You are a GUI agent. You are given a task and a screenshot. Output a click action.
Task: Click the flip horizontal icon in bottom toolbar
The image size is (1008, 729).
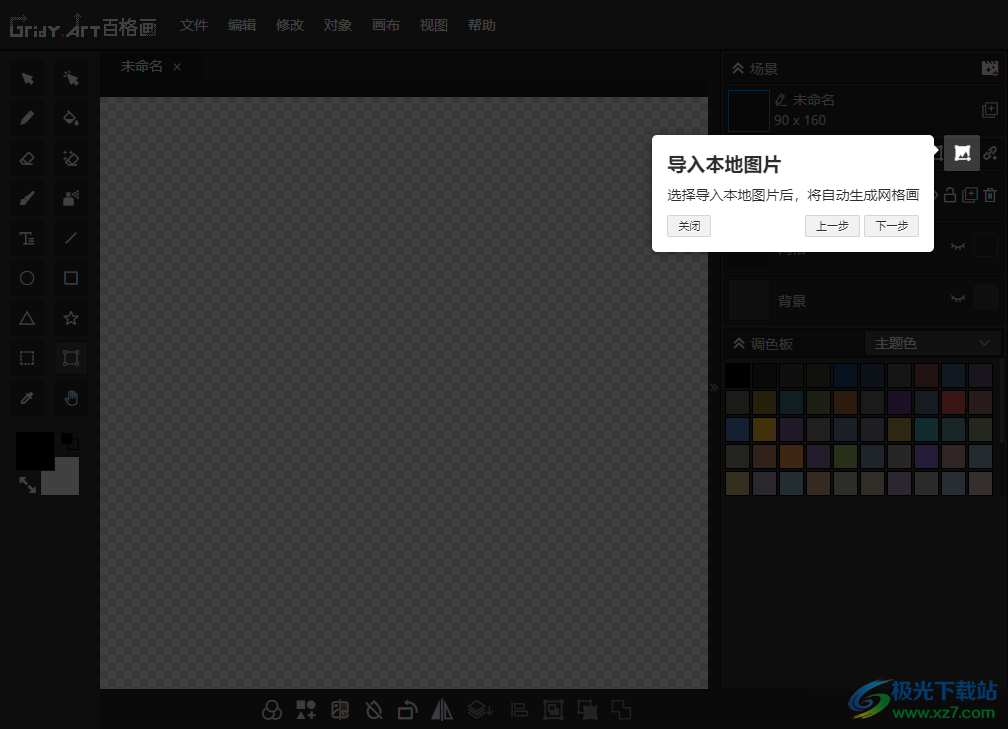(442, 710)
